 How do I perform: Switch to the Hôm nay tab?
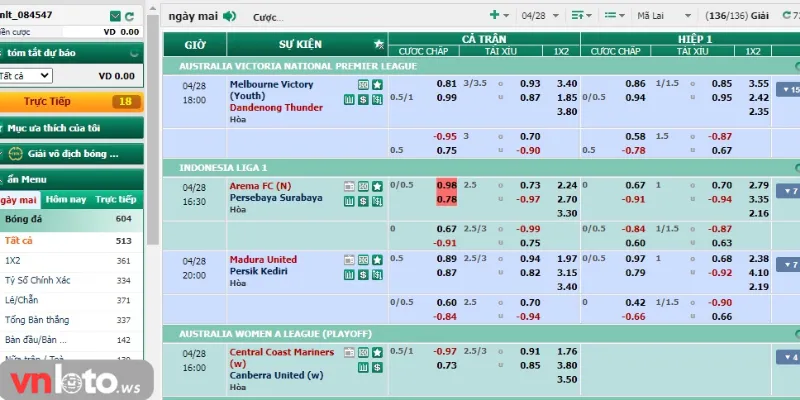point(66,200)
